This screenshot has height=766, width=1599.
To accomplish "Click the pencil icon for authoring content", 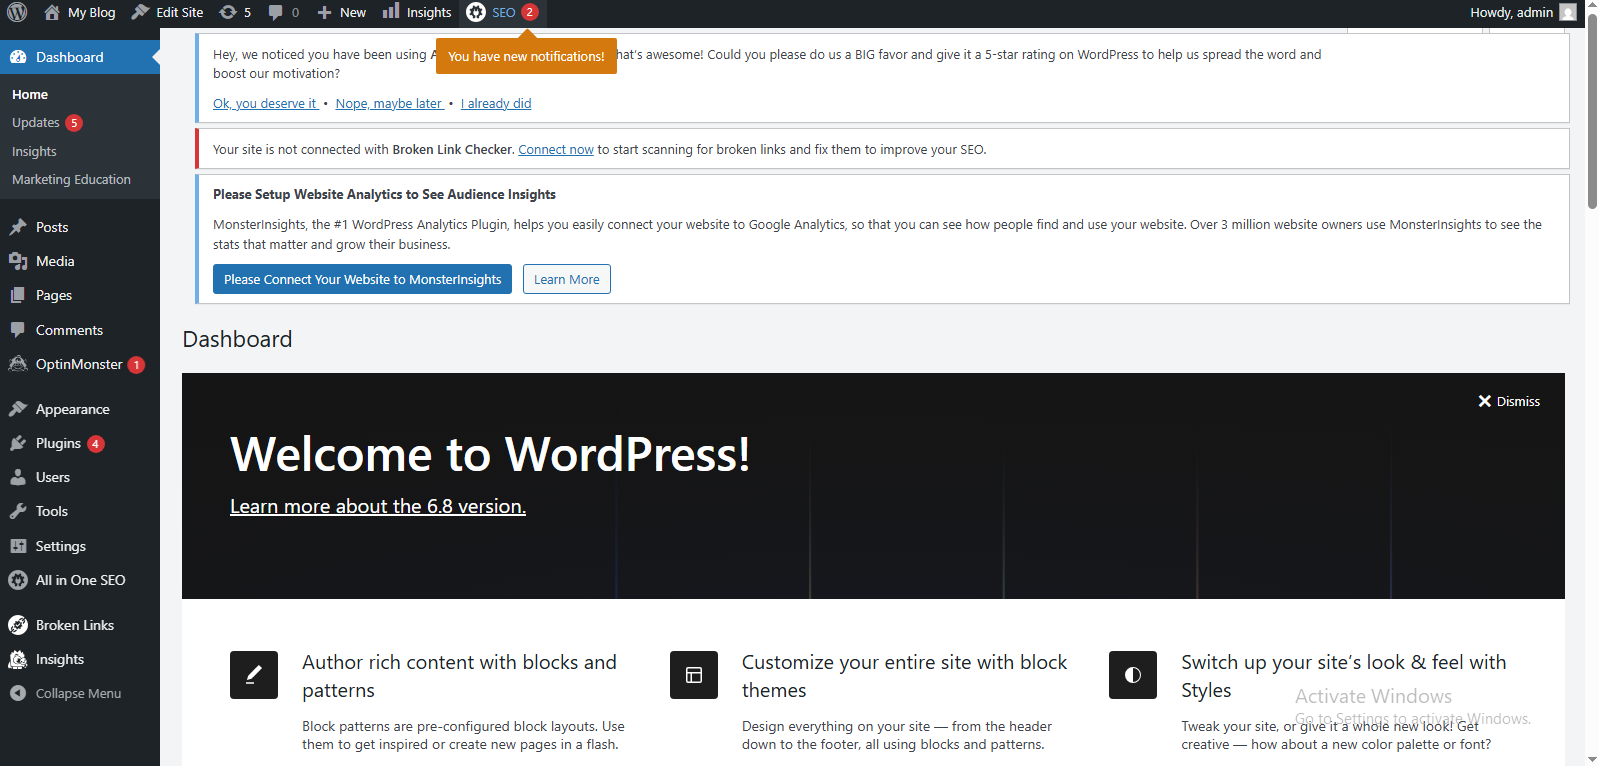I will click(254, 675).
